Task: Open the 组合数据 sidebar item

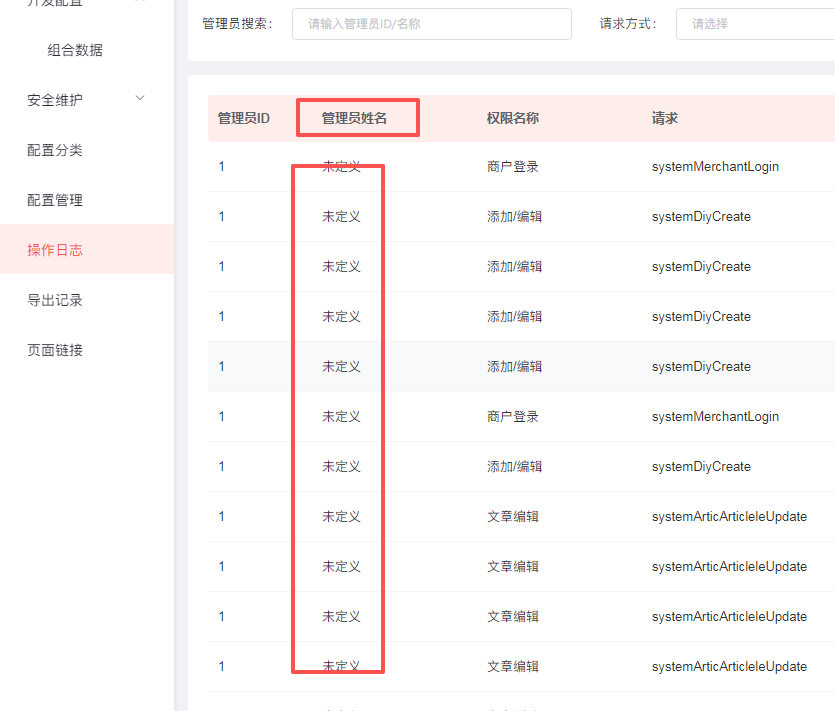Action: 75,50
